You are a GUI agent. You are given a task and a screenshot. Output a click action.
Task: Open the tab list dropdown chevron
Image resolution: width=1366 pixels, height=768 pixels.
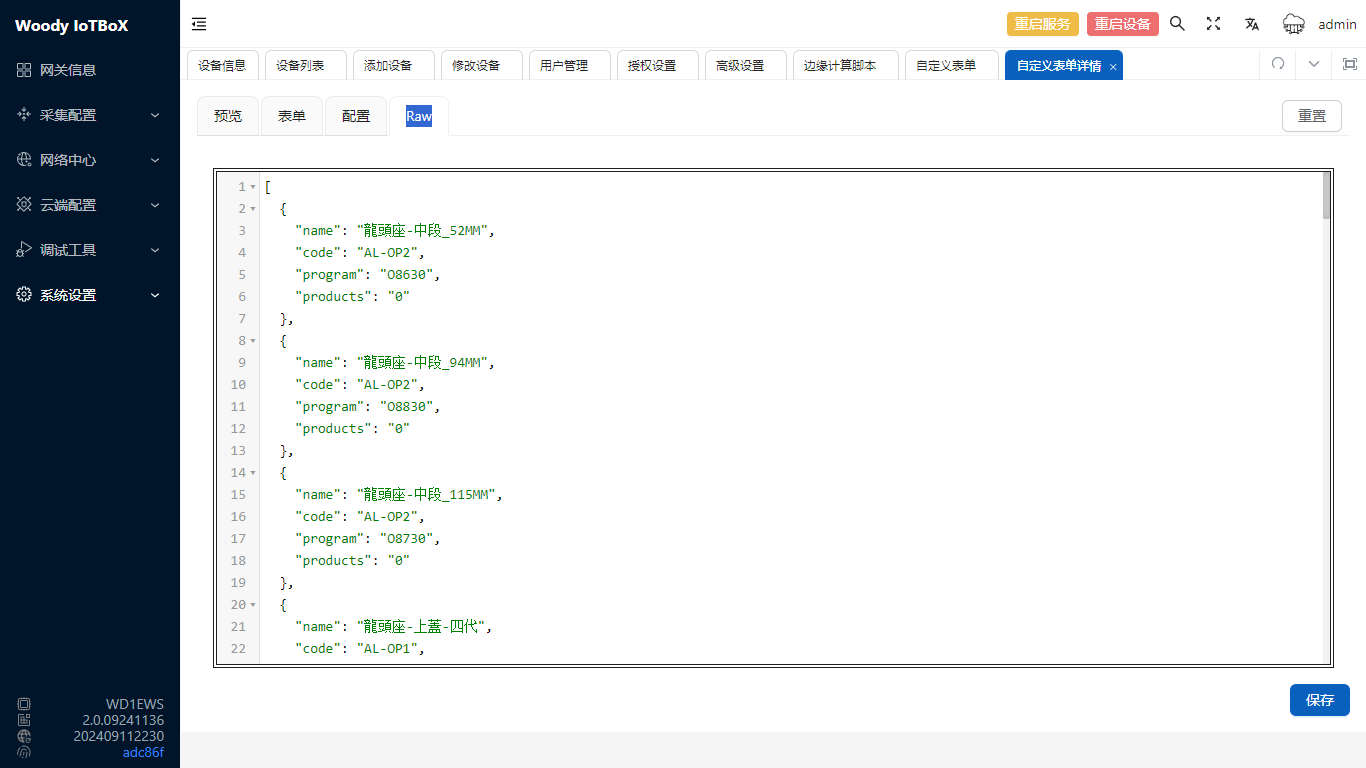click(x=1314, y=64)
